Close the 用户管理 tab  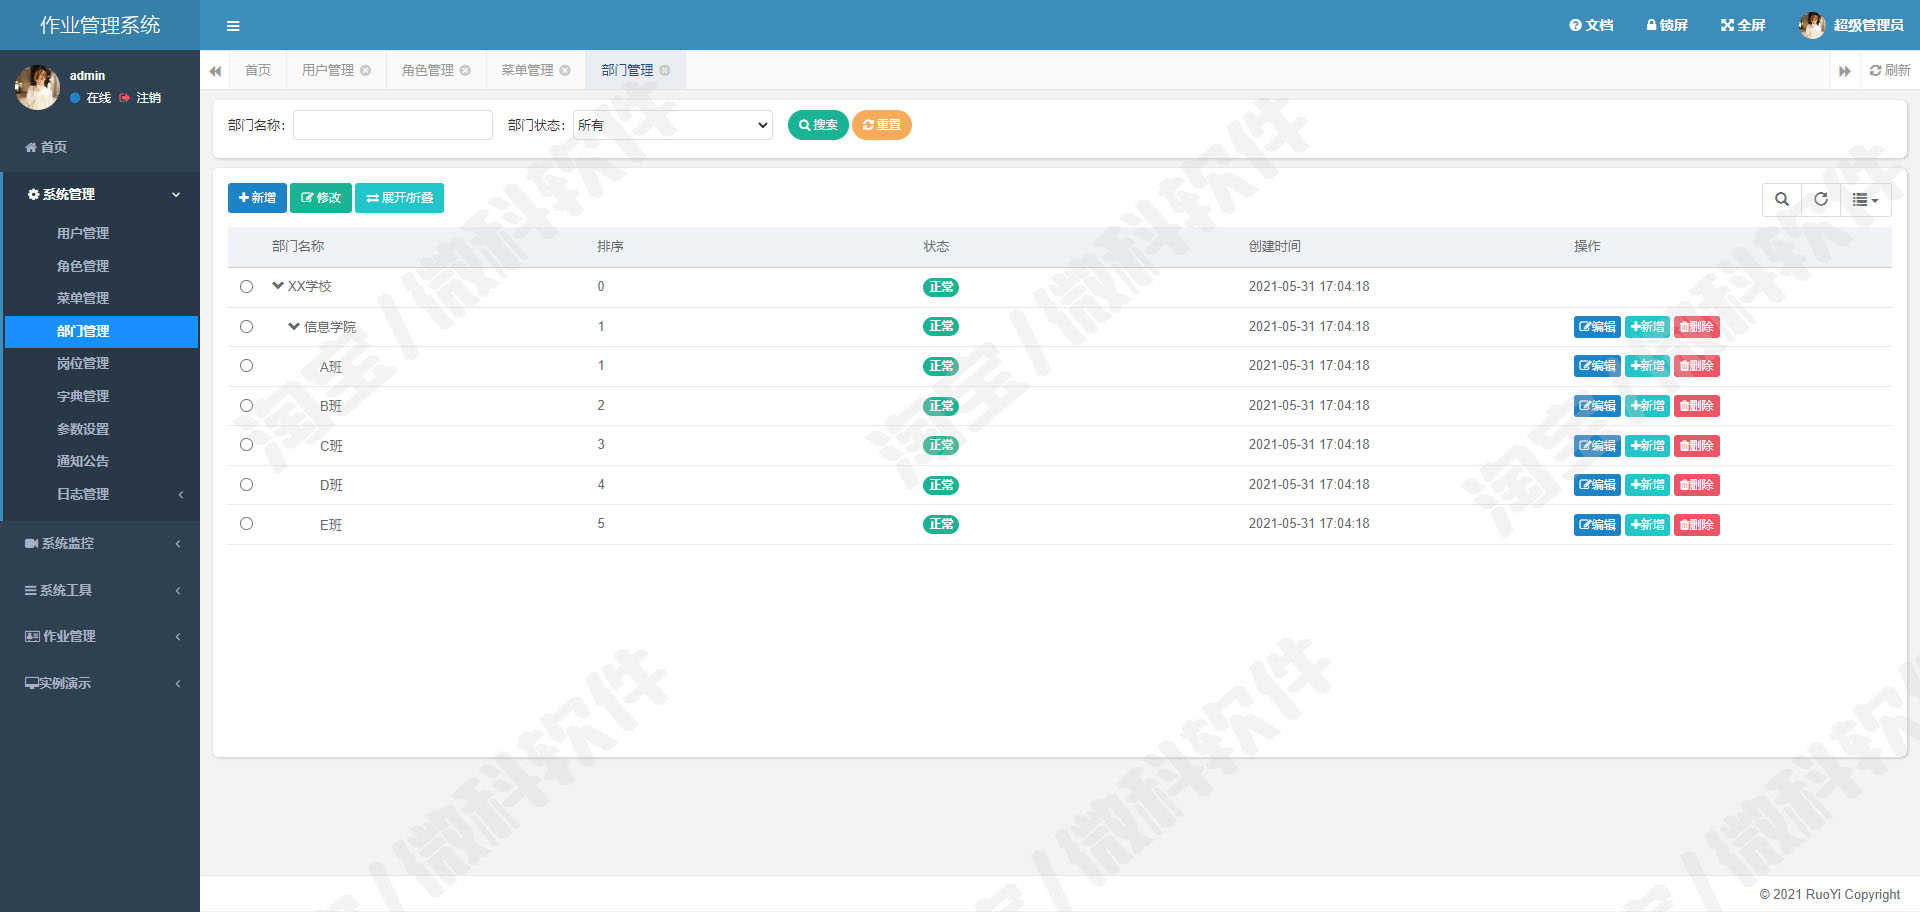click(x=365, y=70)
